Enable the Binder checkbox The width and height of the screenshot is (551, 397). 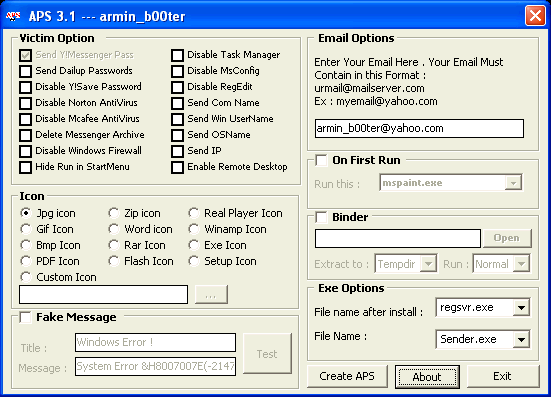tap(321, 217)
